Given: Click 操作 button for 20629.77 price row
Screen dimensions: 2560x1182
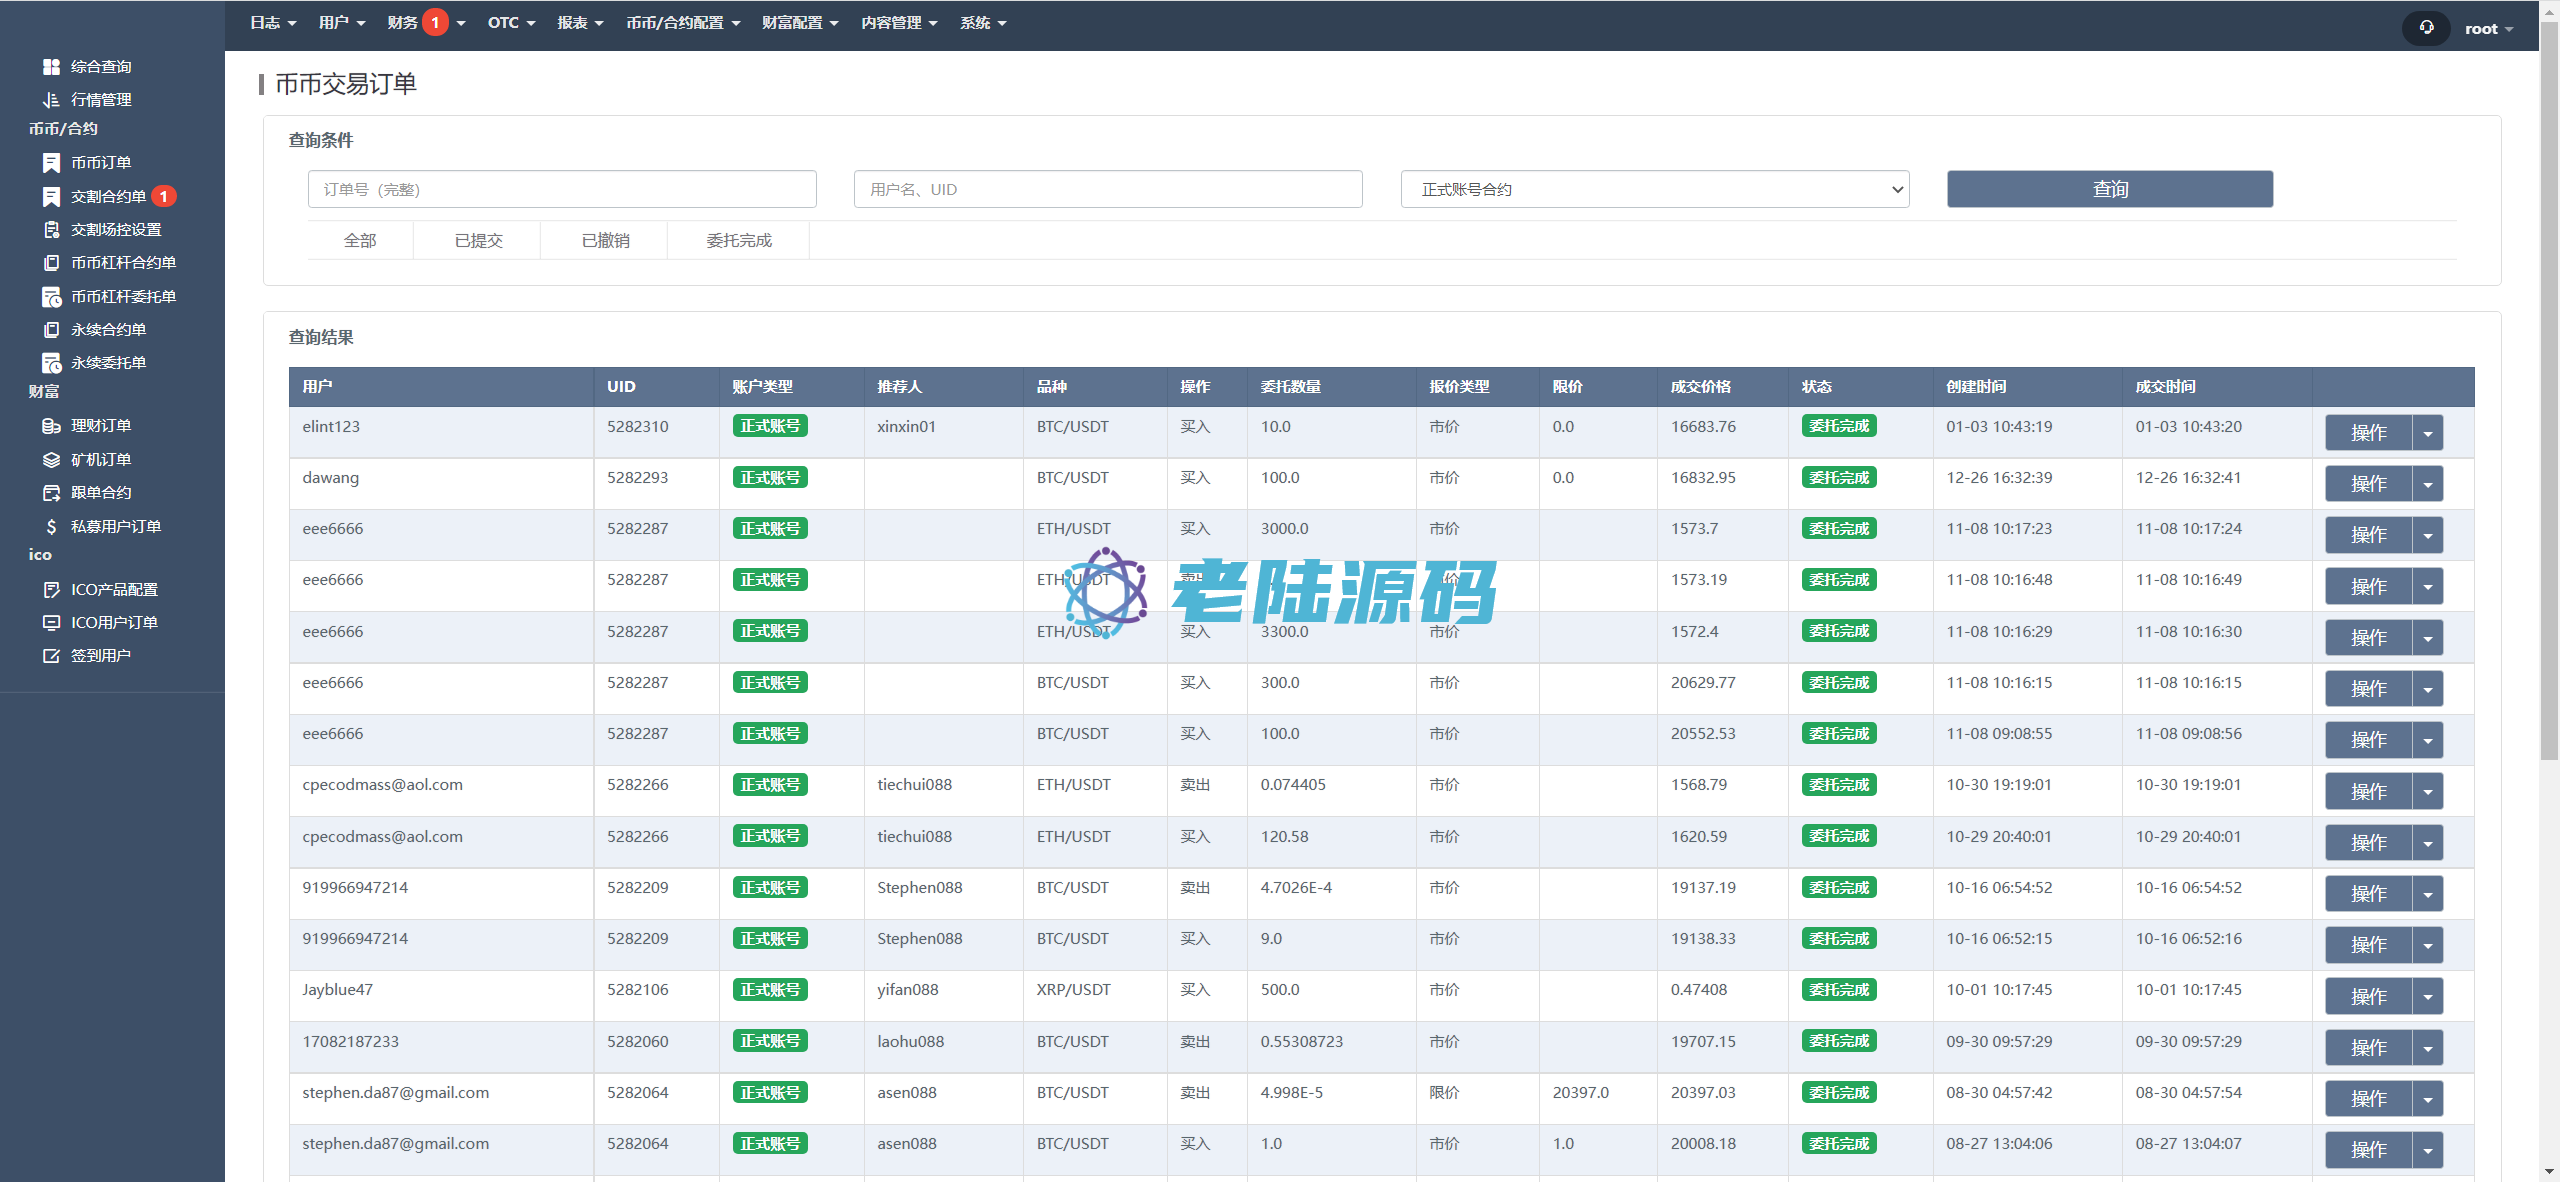Looking at the screenshot, I should 2368,689.
